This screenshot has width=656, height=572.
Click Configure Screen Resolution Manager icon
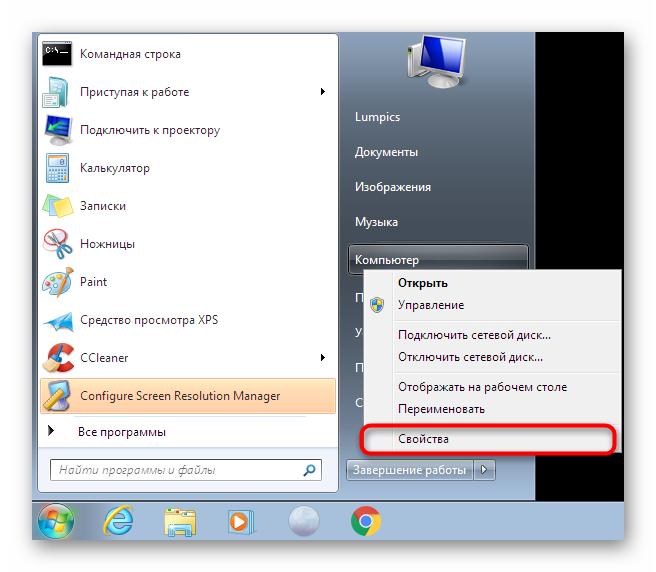click(58, 396)
